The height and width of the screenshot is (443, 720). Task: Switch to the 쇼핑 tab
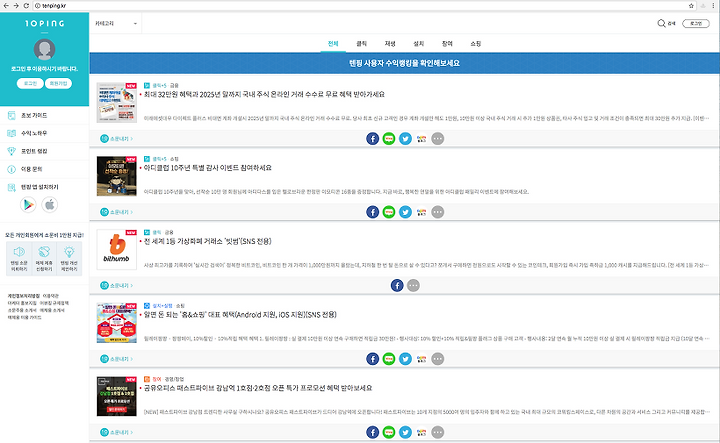[x=475, y=44]
